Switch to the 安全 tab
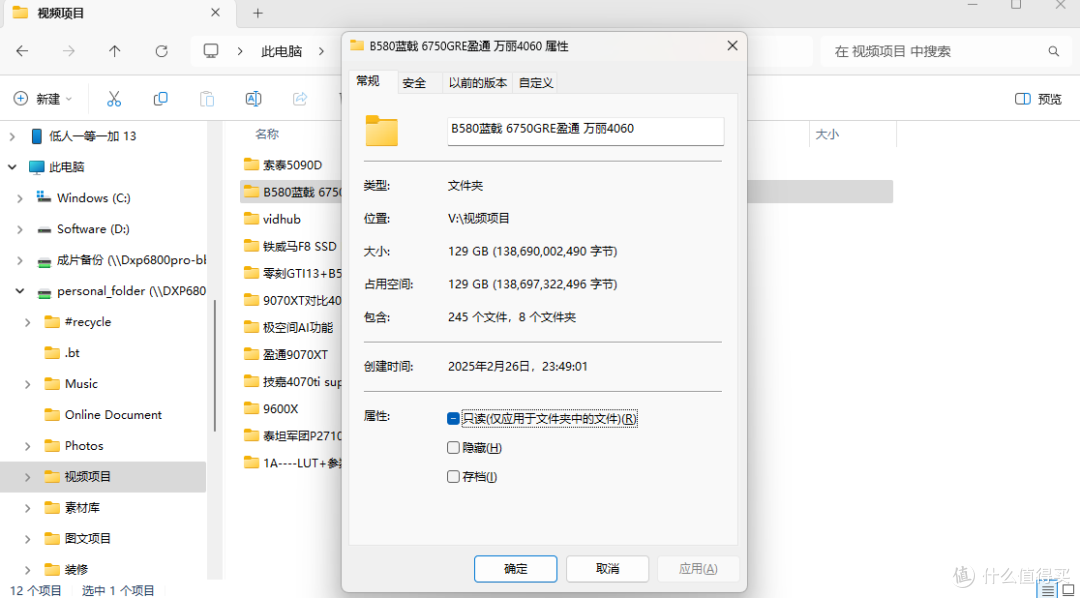This screenshot has height=598, width=1080. pyautogui.click(x=414, y=83)
